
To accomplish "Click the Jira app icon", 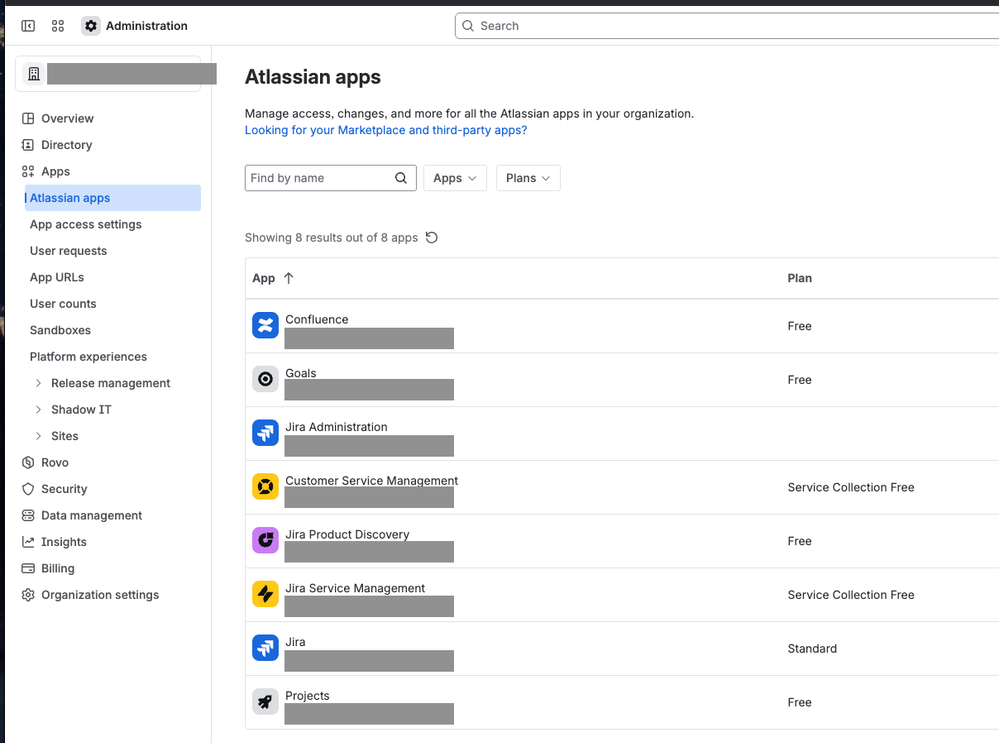I will [265, 648].
